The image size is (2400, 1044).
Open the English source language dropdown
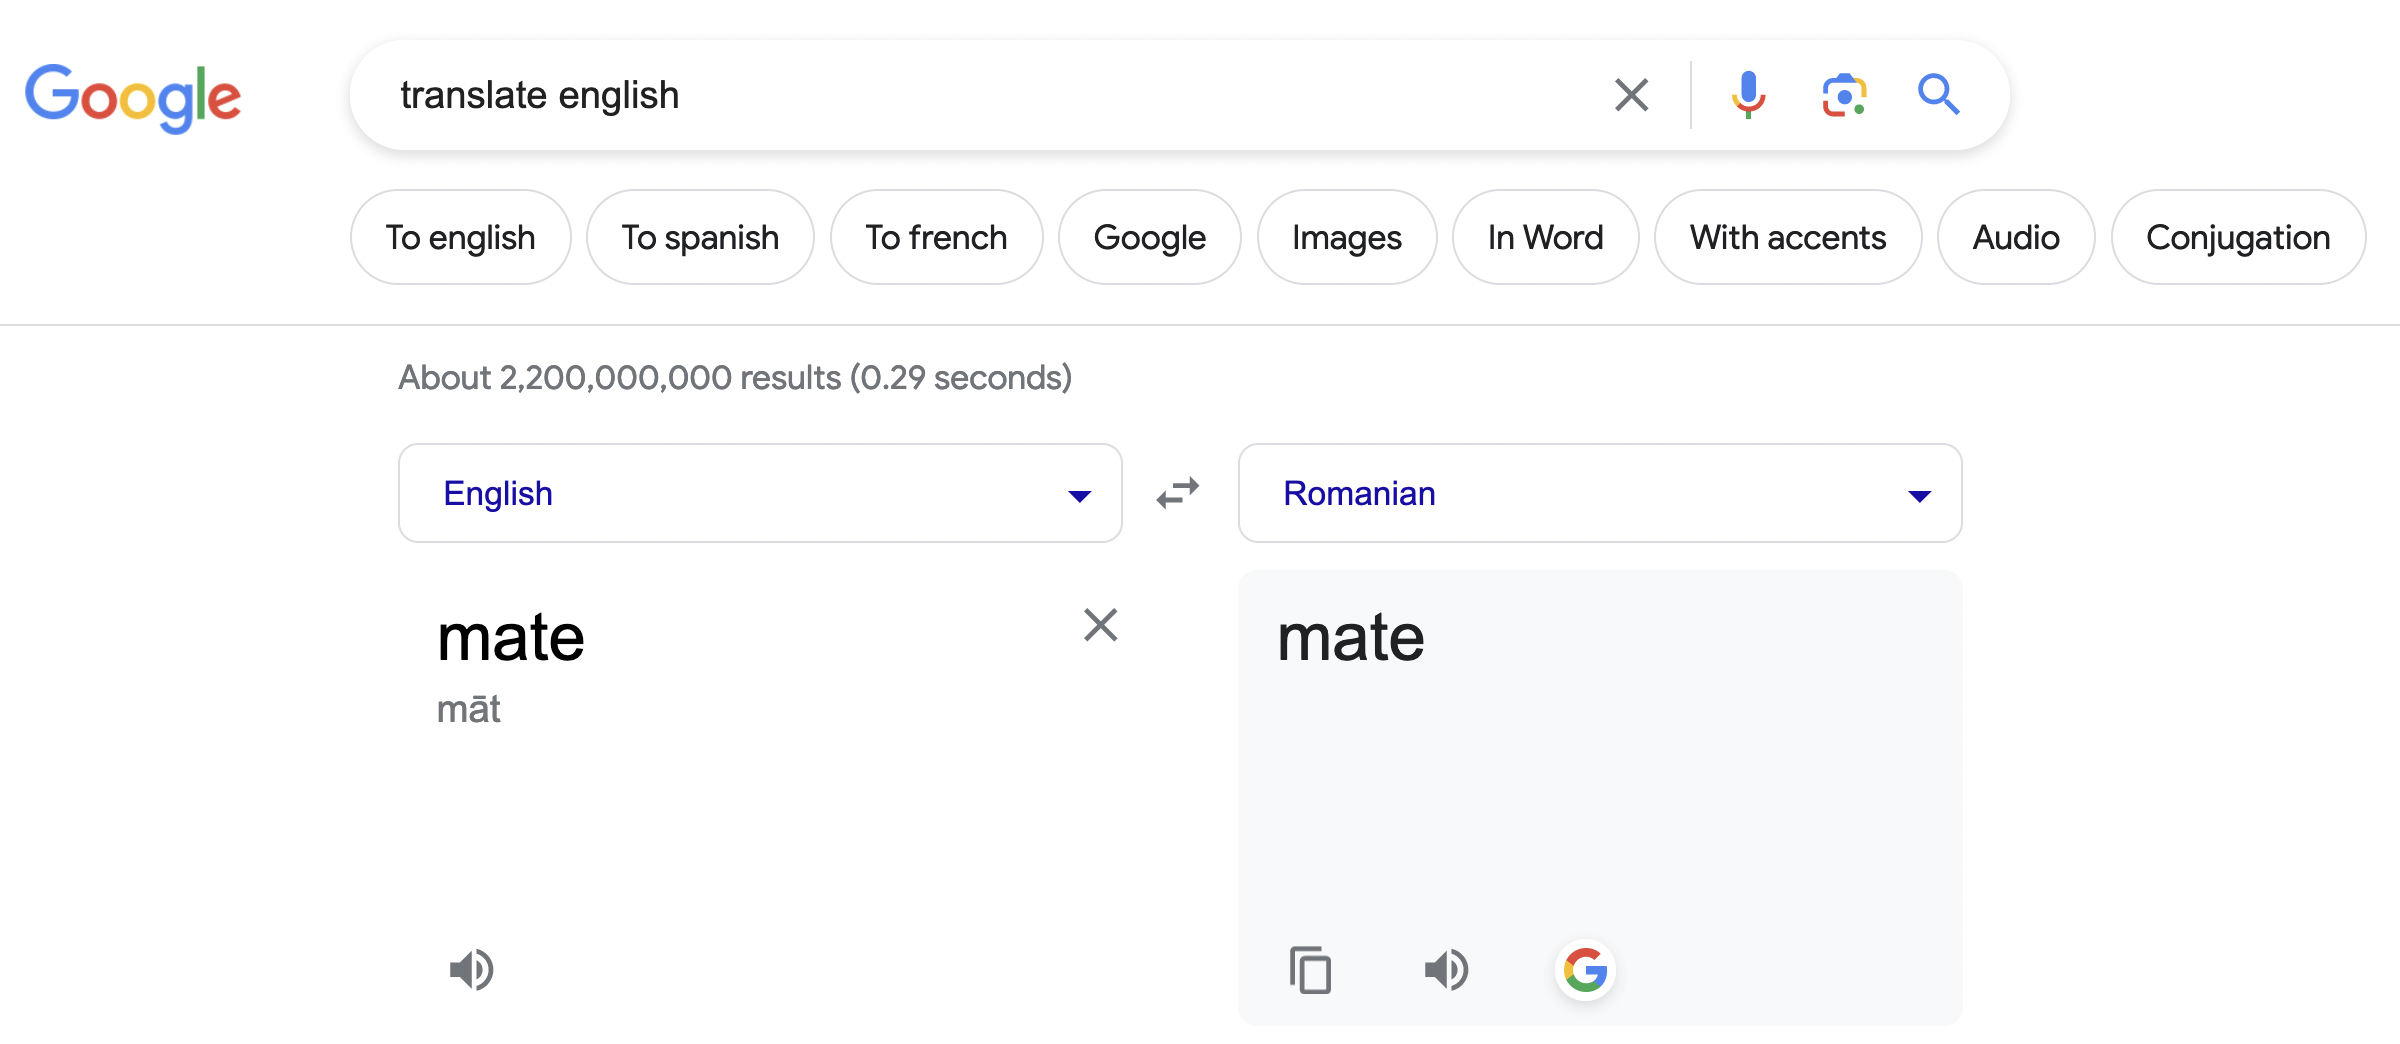pos(760,493)
